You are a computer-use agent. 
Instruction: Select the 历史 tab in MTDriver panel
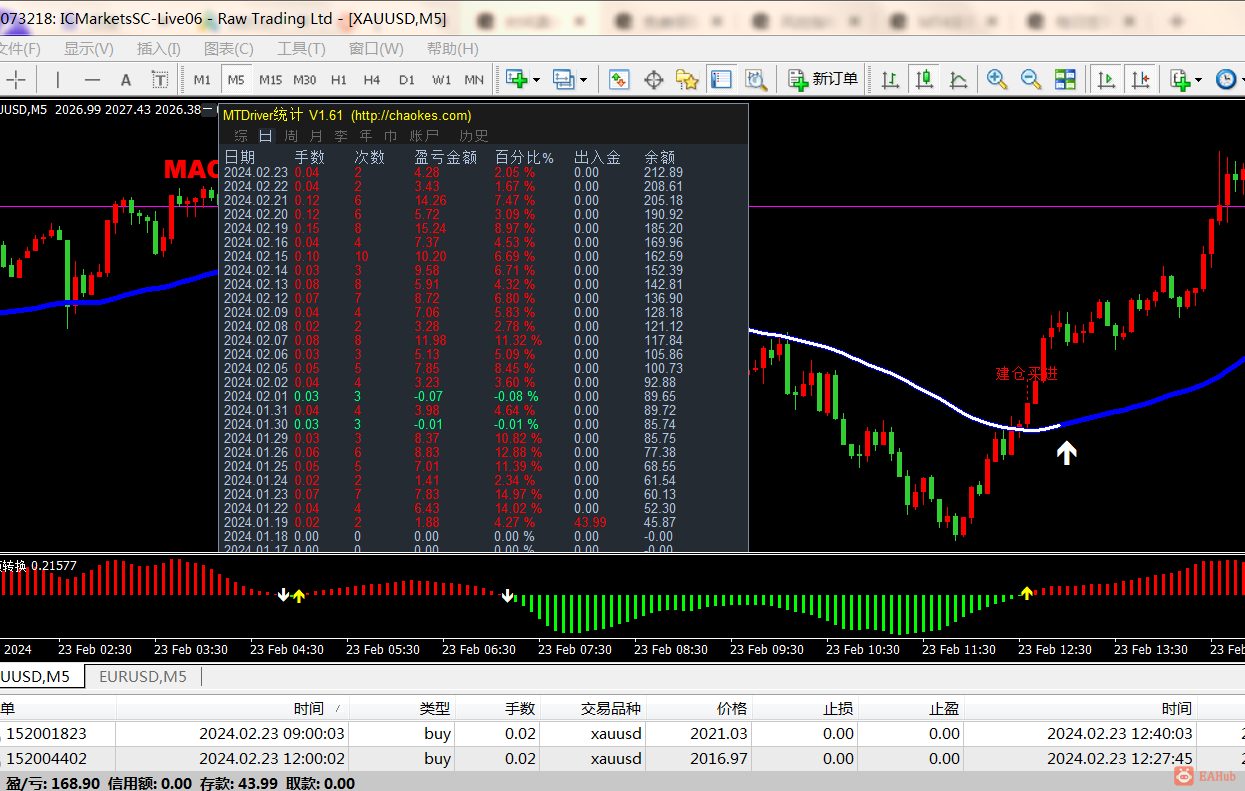point(474,135)
